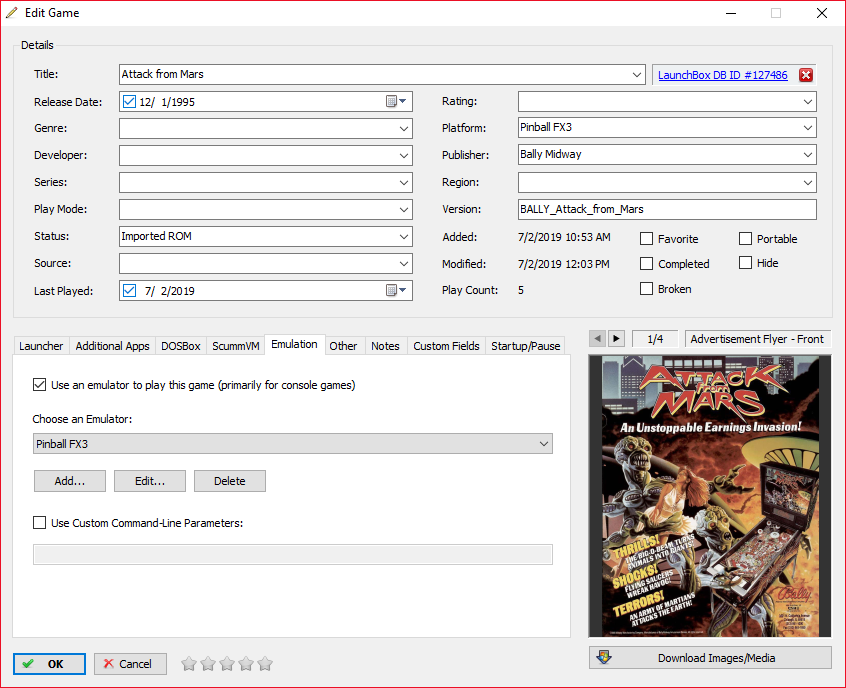The height and width of the screenshot is (688, 846).
Task: Click the Version field with BALLY_Attack_from_Mars
Action: coord(667,209)
